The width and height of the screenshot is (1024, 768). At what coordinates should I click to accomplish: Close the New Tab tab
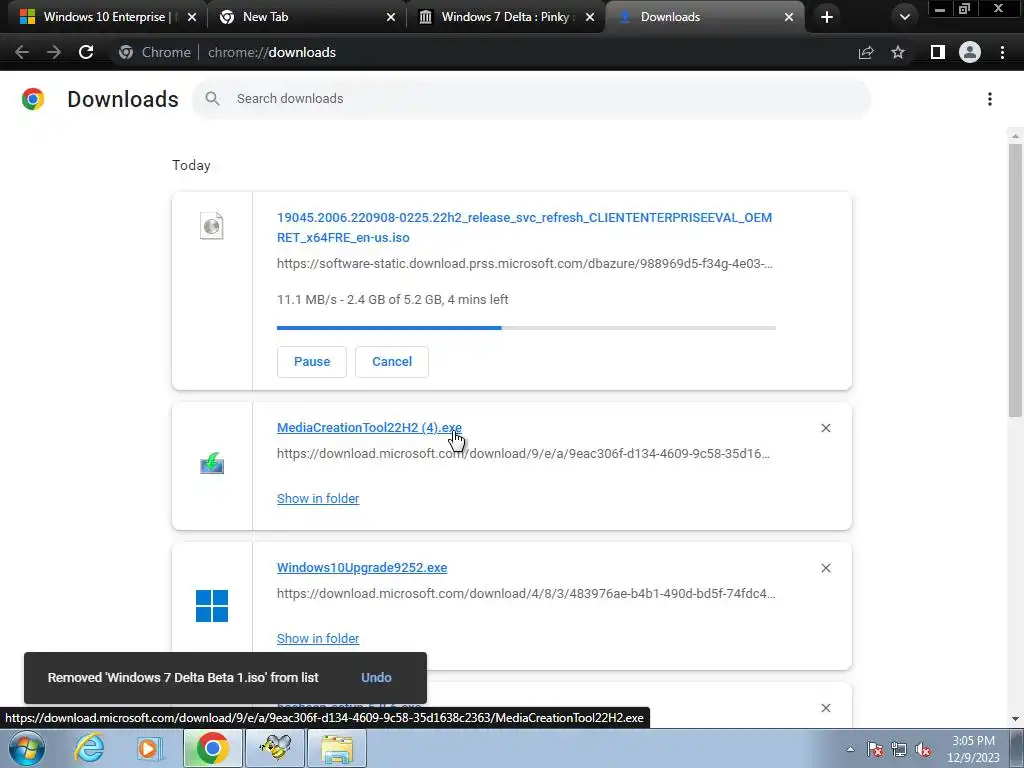click(x=391, y=17)
